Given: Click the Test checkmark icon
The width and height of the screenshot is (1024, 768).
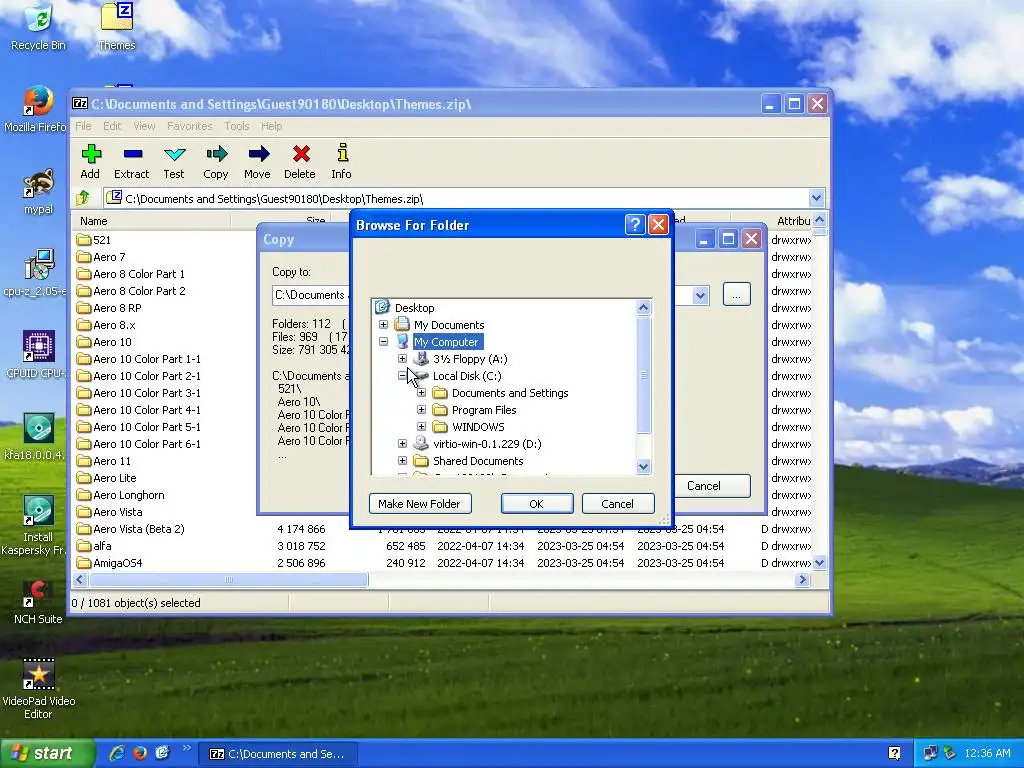Looking at the screenshot, I should pyautogui.click(x=174, y=155).
